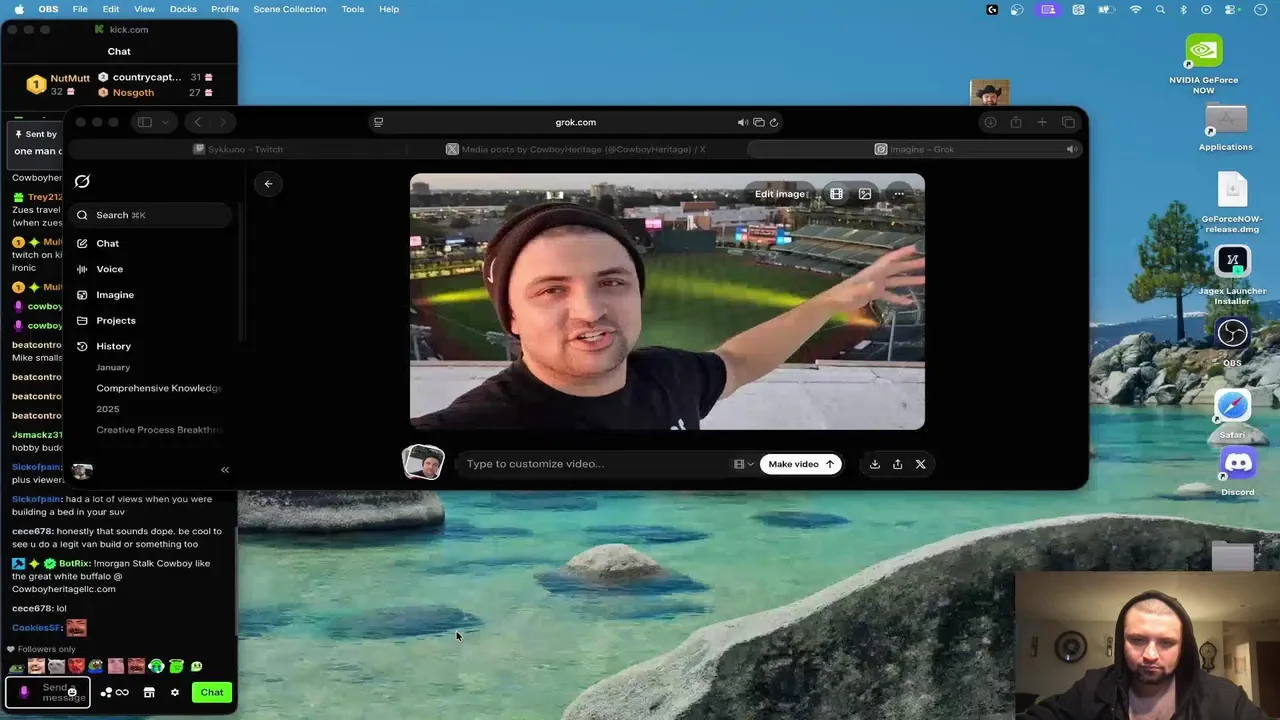Open page reader icon in address bar
The image size is (1280, 720).
[378, 122]
